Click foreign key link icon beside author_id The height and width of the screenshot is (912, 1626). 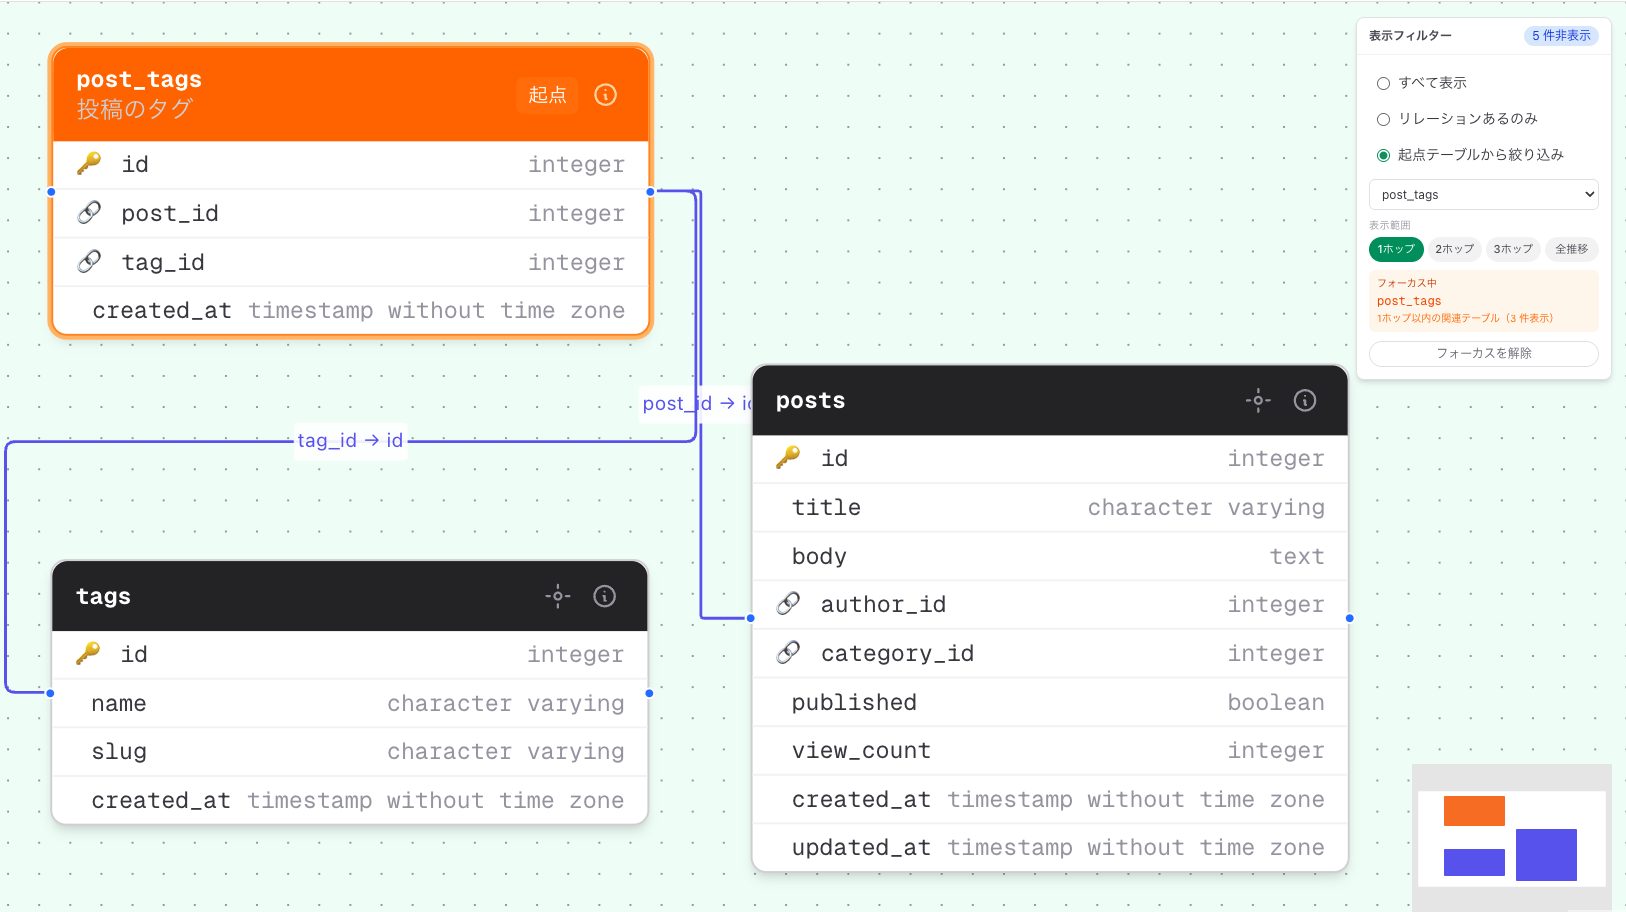(788, 604)
